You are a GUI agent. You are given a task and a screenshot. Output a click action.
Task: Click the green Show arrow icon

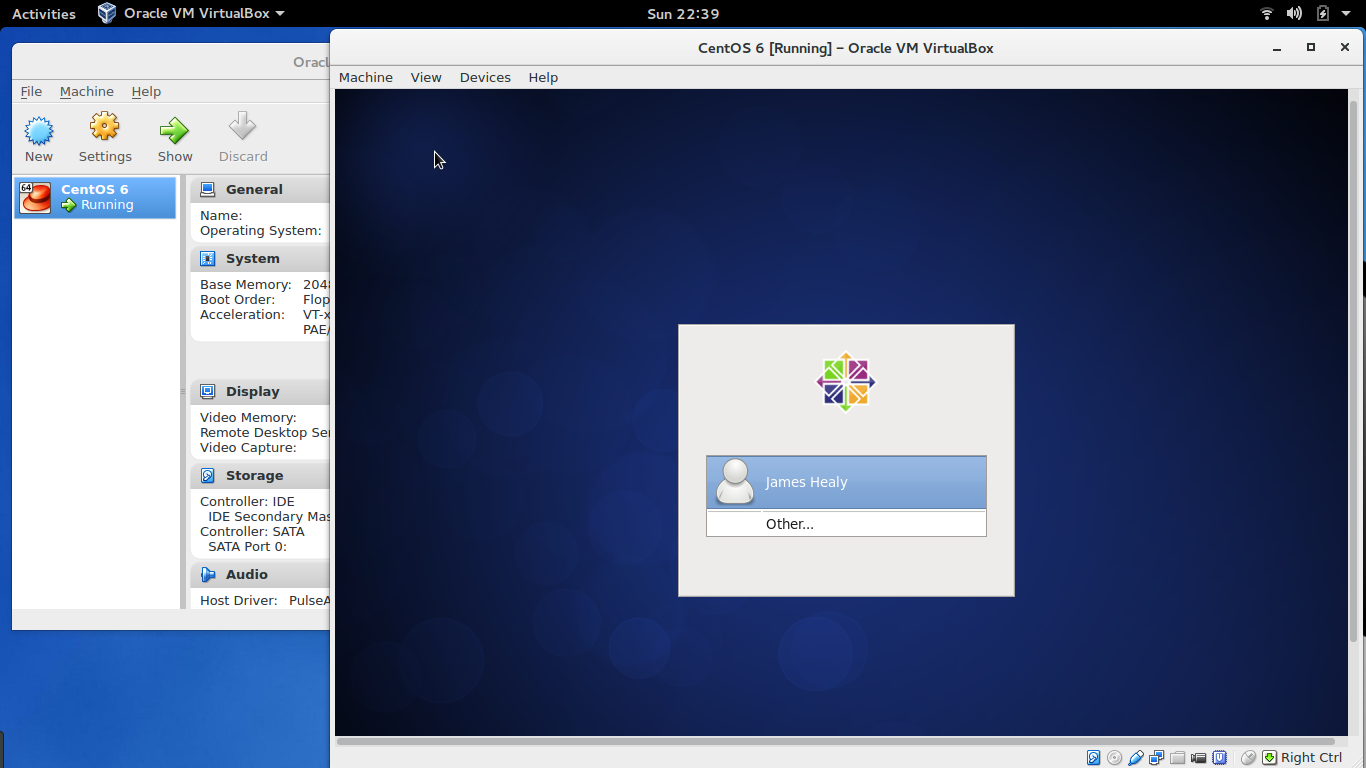tap(174, 130)
